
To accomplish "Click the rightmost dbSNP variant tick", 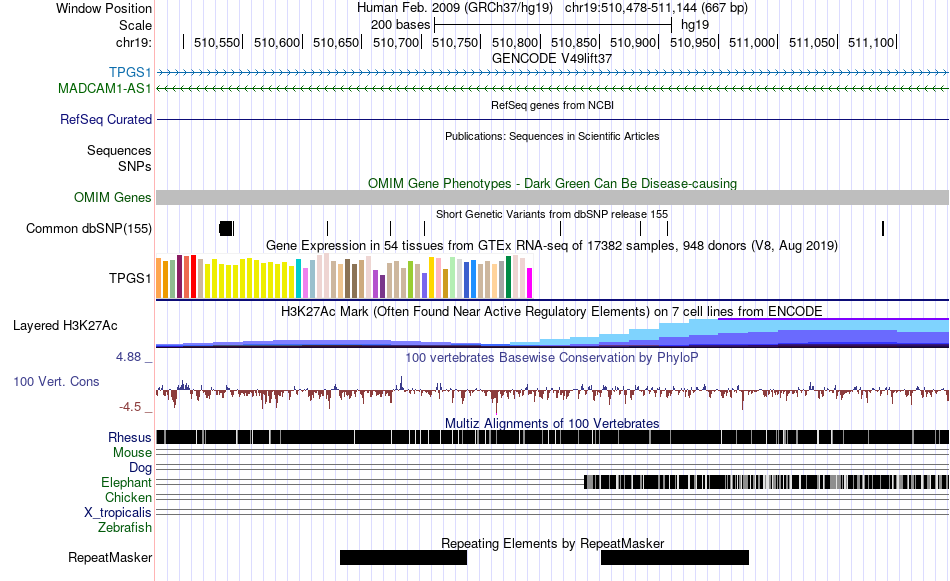I will pos(883,228).
